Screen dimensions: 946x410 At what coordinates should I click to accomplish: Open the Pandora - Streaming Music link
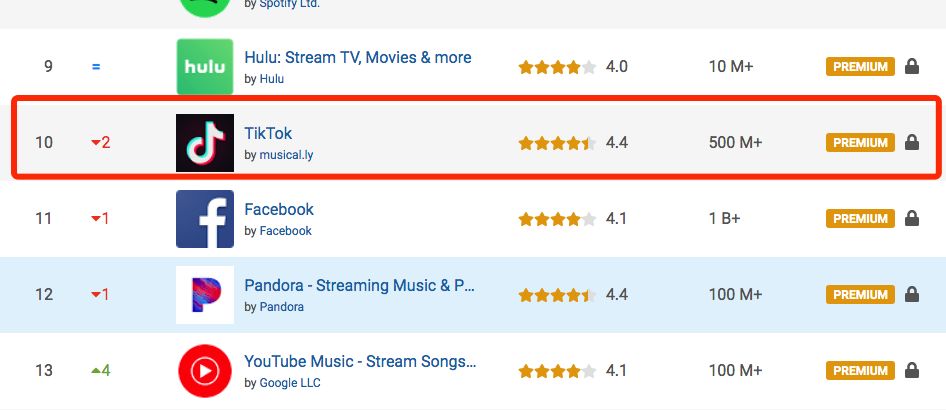(x=359, y=286)
